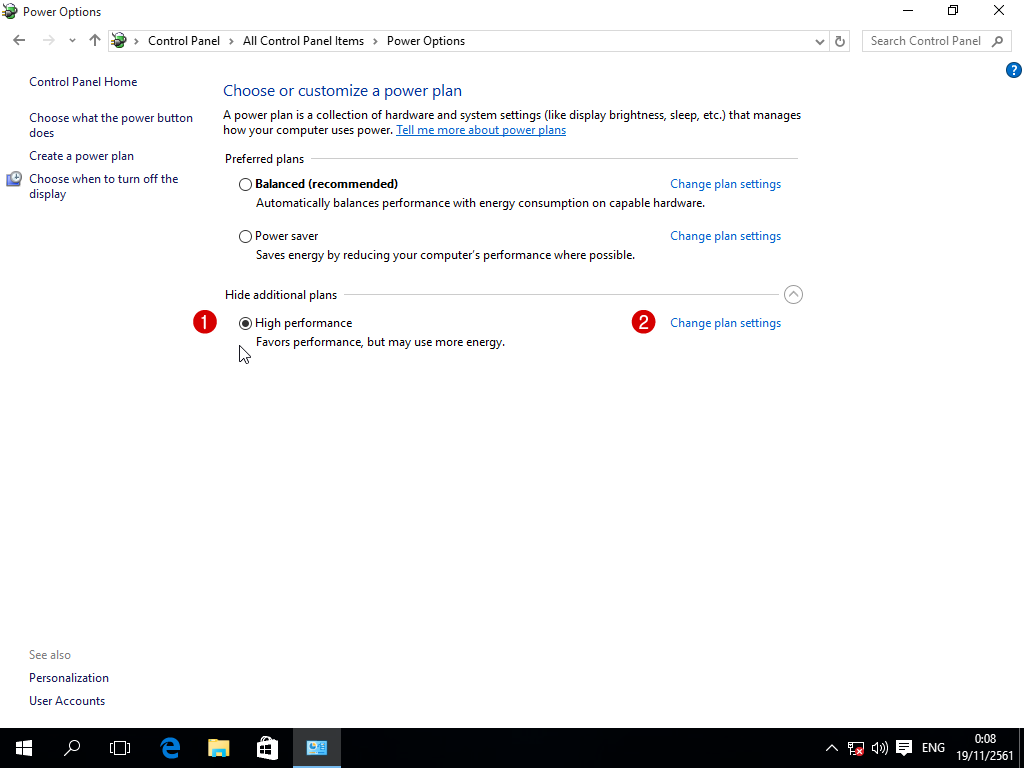Open File Explorer from the taskbar
Viewport: 1024px width, 768px height.
tap(218, 747)
